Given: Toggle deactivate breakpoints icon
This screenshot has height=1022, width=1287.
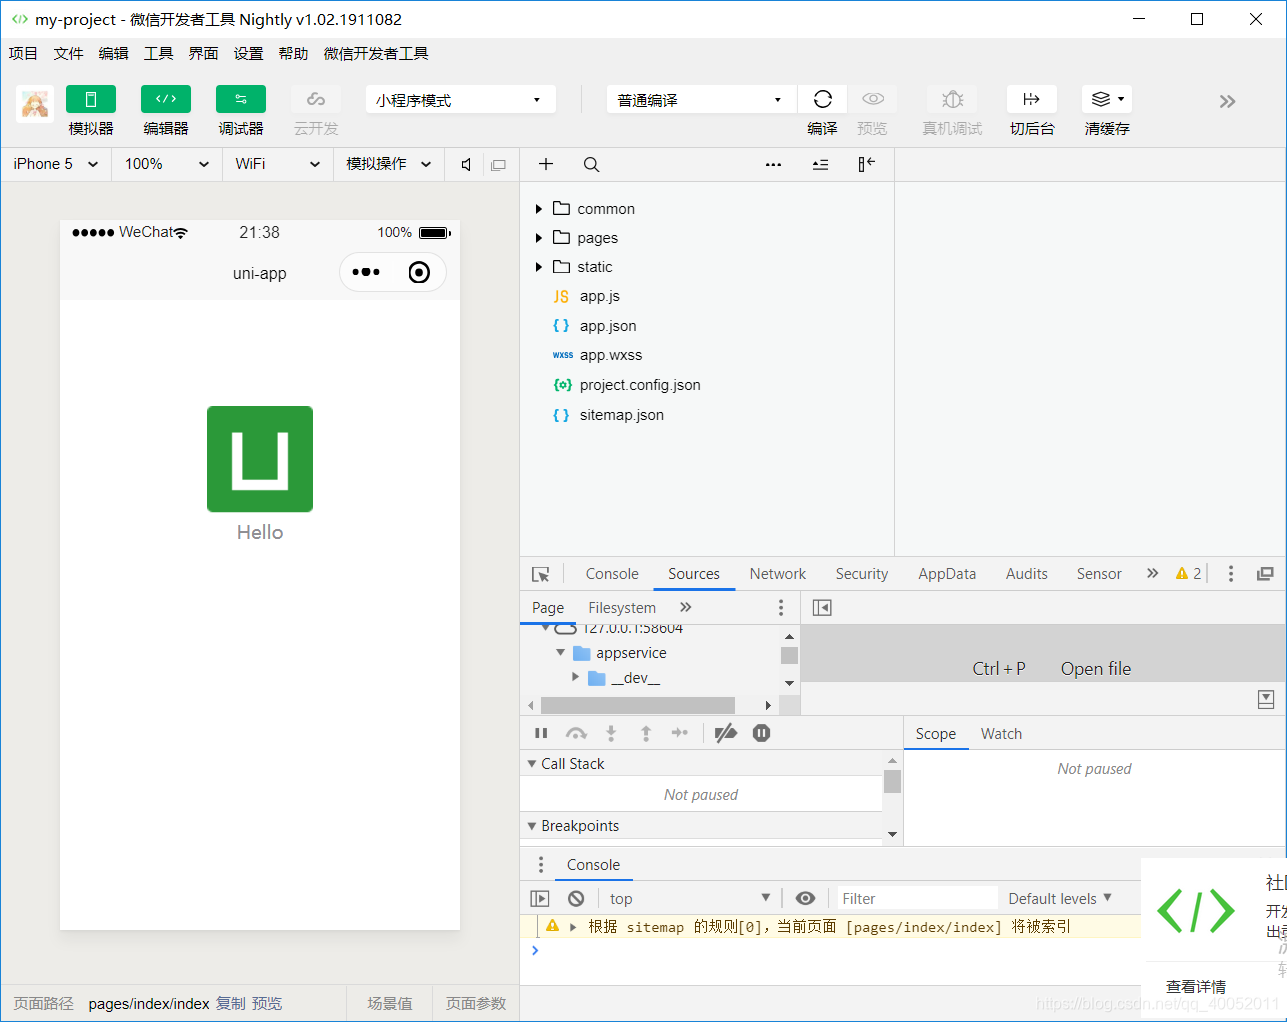Looking at the screenshot, I should click(x=726, y=733).
